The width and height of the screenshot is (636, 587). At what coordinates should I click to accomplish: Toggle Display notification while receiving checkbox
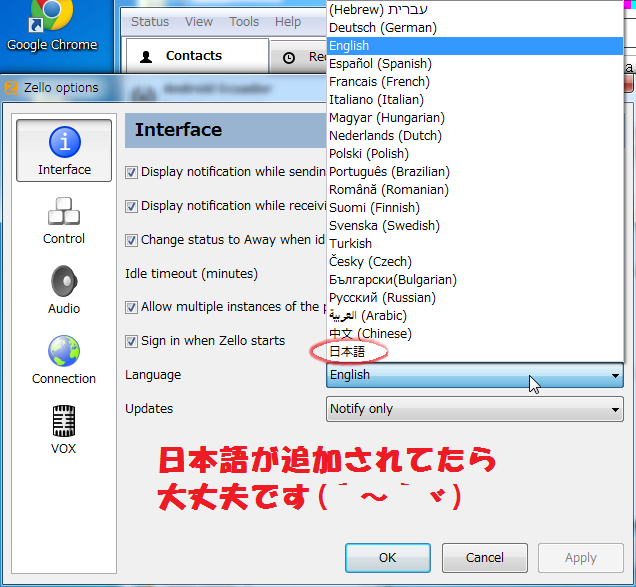coord(131,206)
